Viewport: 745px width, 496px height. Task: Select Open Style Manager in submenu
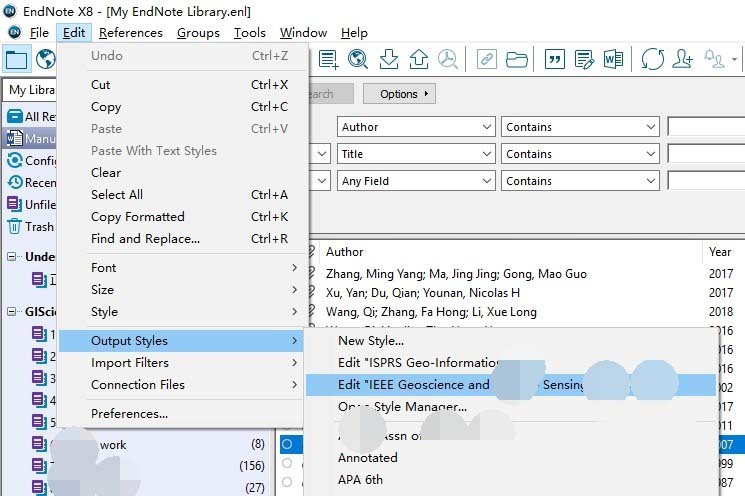point(402,407)
